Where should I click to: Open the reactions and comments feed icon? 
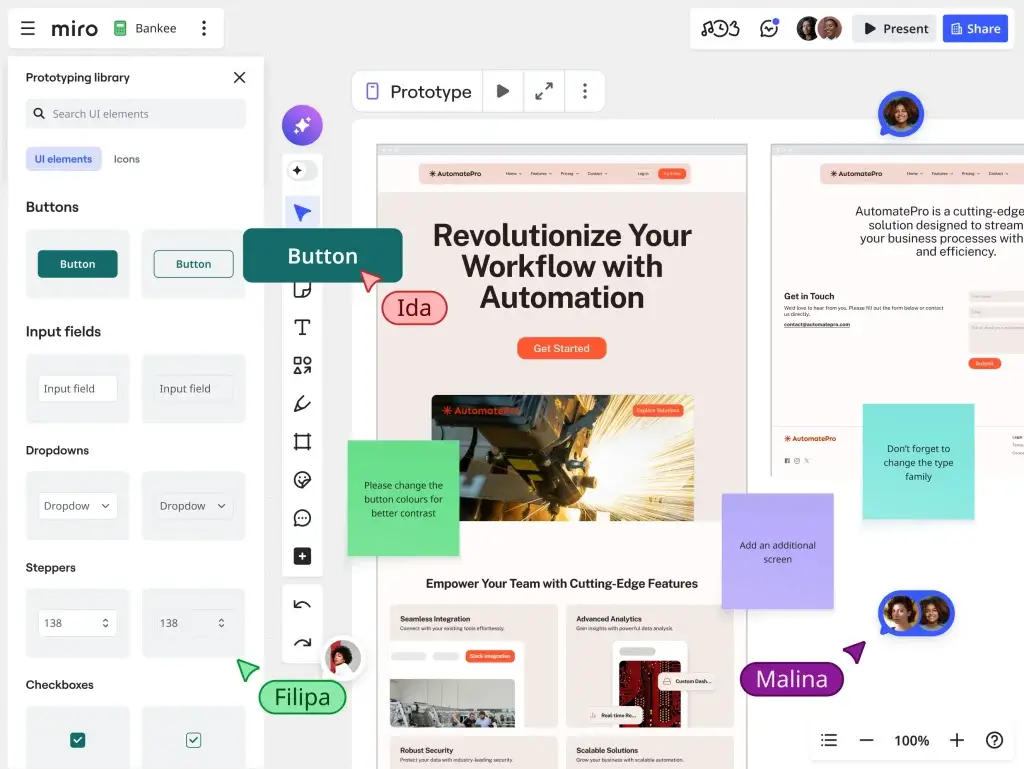[x=769, y=29]
